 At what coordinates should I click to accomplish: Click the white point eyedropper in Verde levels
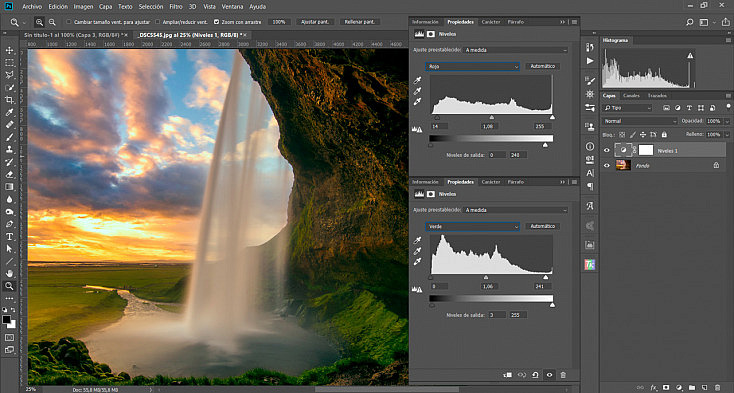418,262
